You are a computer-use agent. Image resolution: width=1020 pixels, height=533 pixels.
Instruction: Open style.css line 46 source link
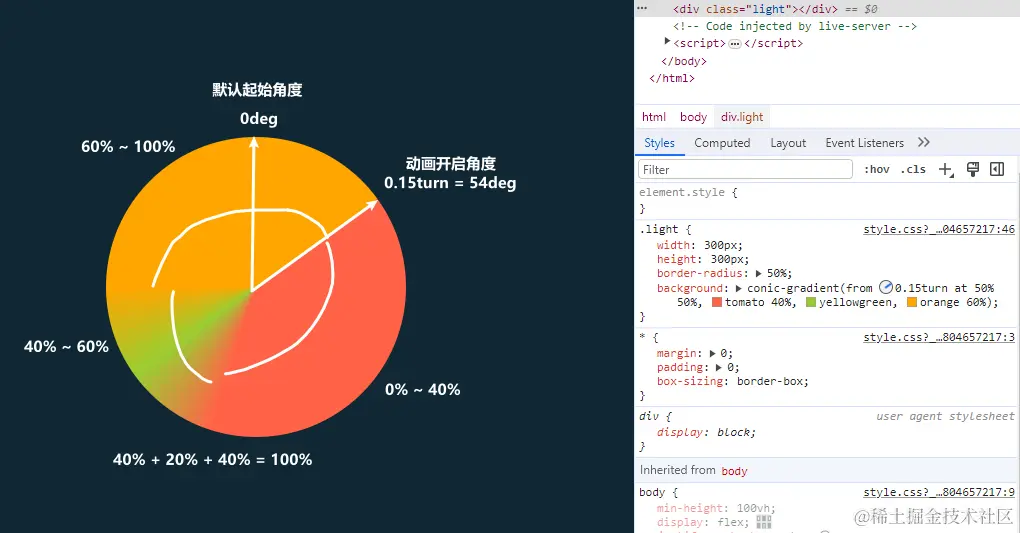coord(939,229)
